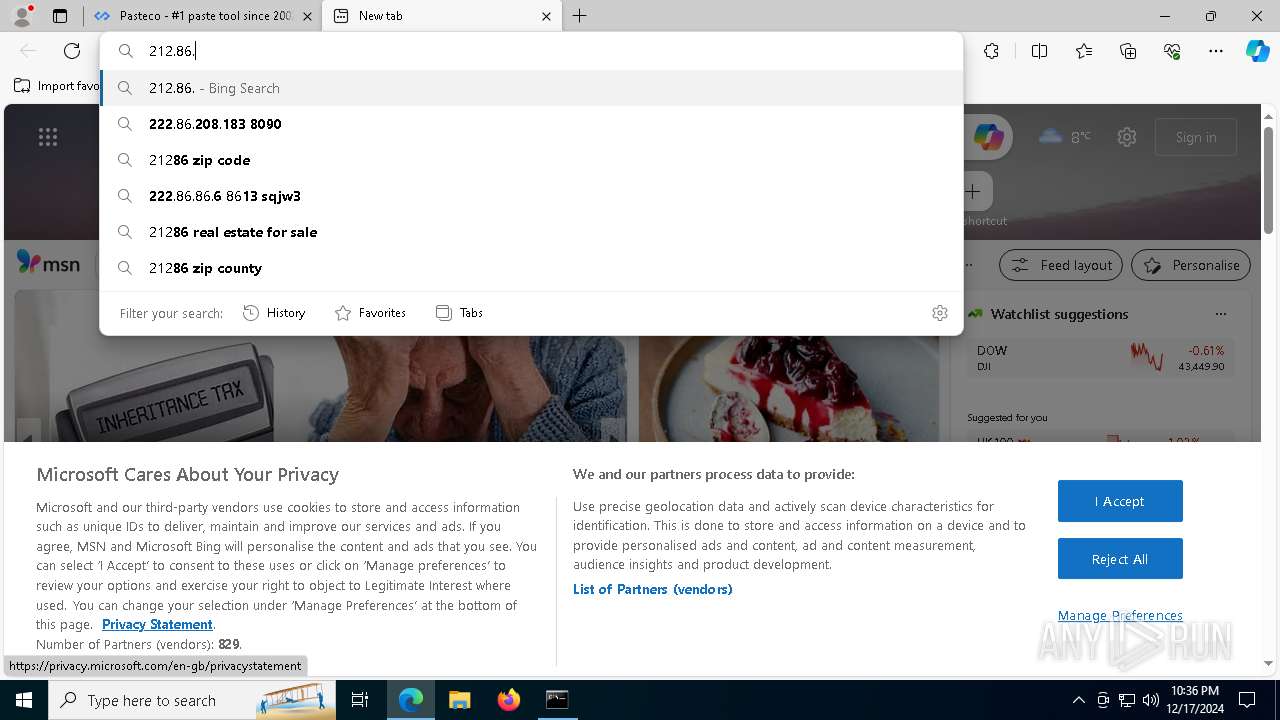Open the Inheritance Tax news story
1280x720 pixels.
coord(320,388)
